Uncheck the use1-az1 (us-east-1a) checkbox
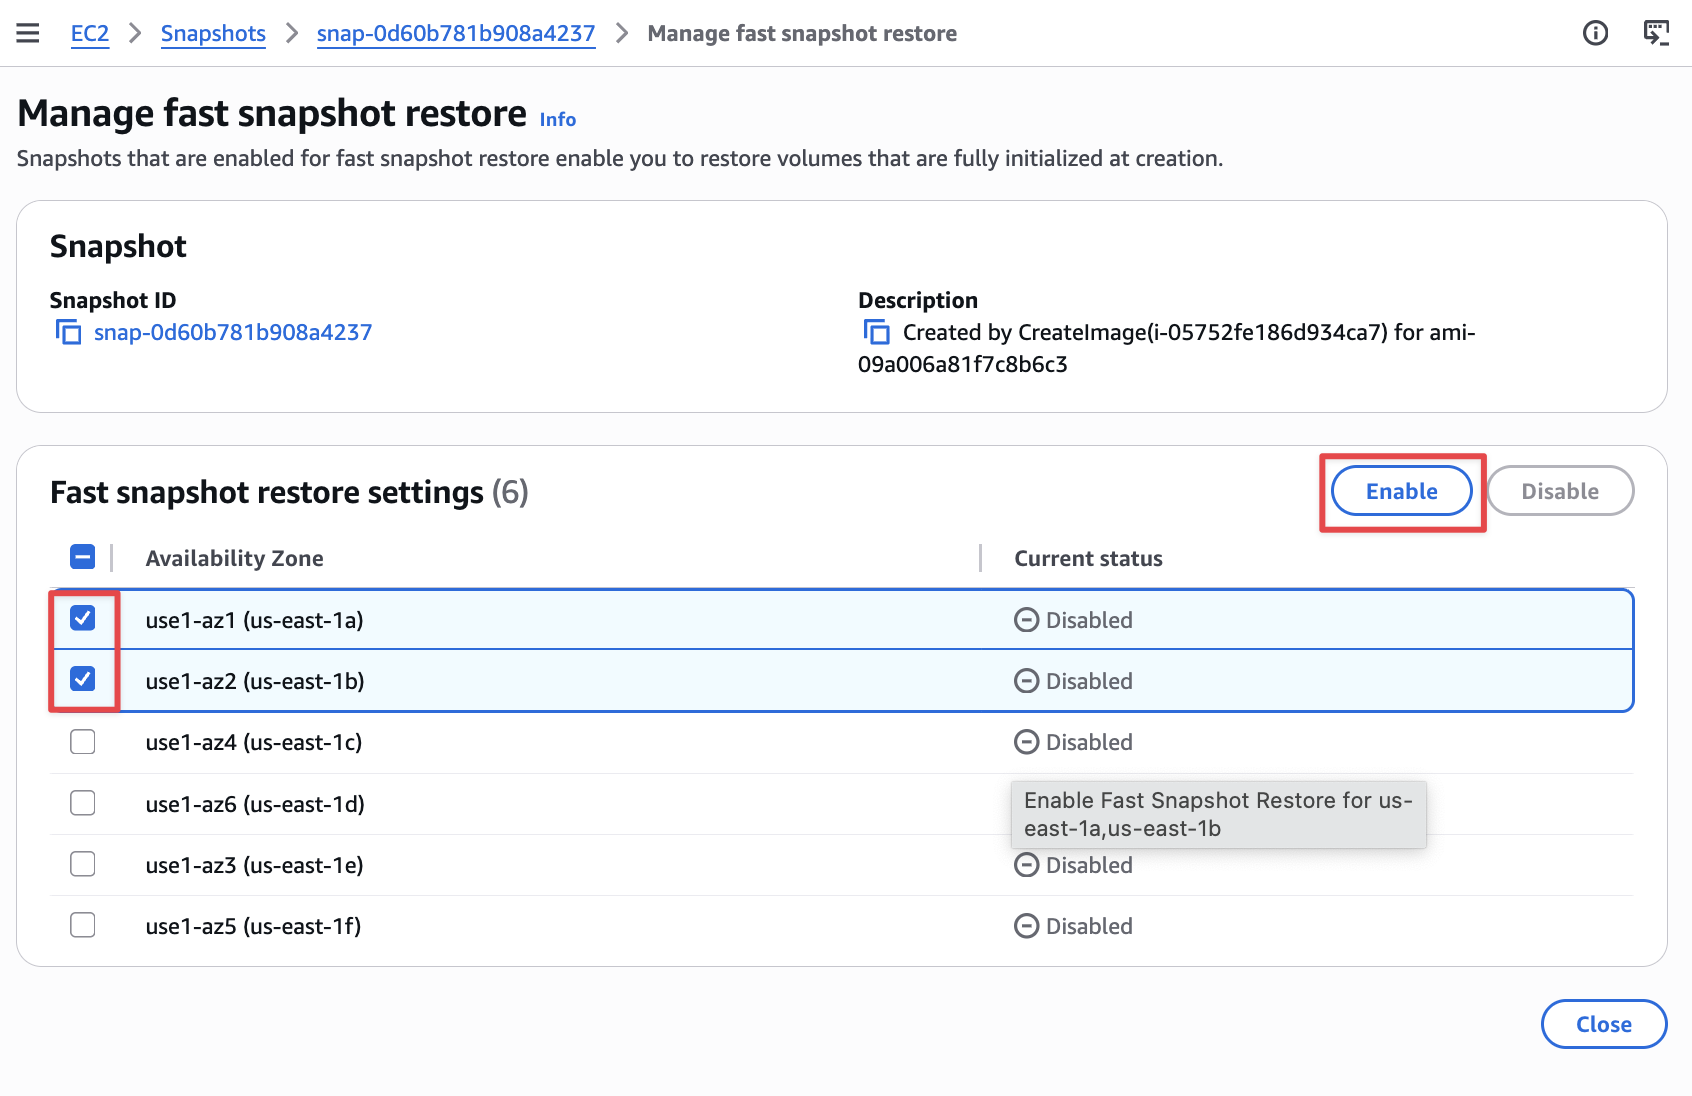Screen dimensions: 1692x1096 coord(83,619)
